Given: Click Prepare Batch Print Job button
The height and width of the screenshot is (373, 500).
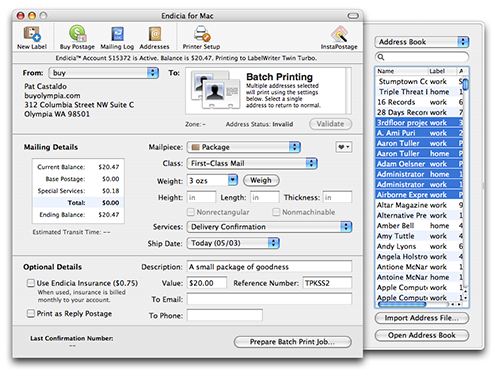Looking at the screenshot, I should coord(292,342).
